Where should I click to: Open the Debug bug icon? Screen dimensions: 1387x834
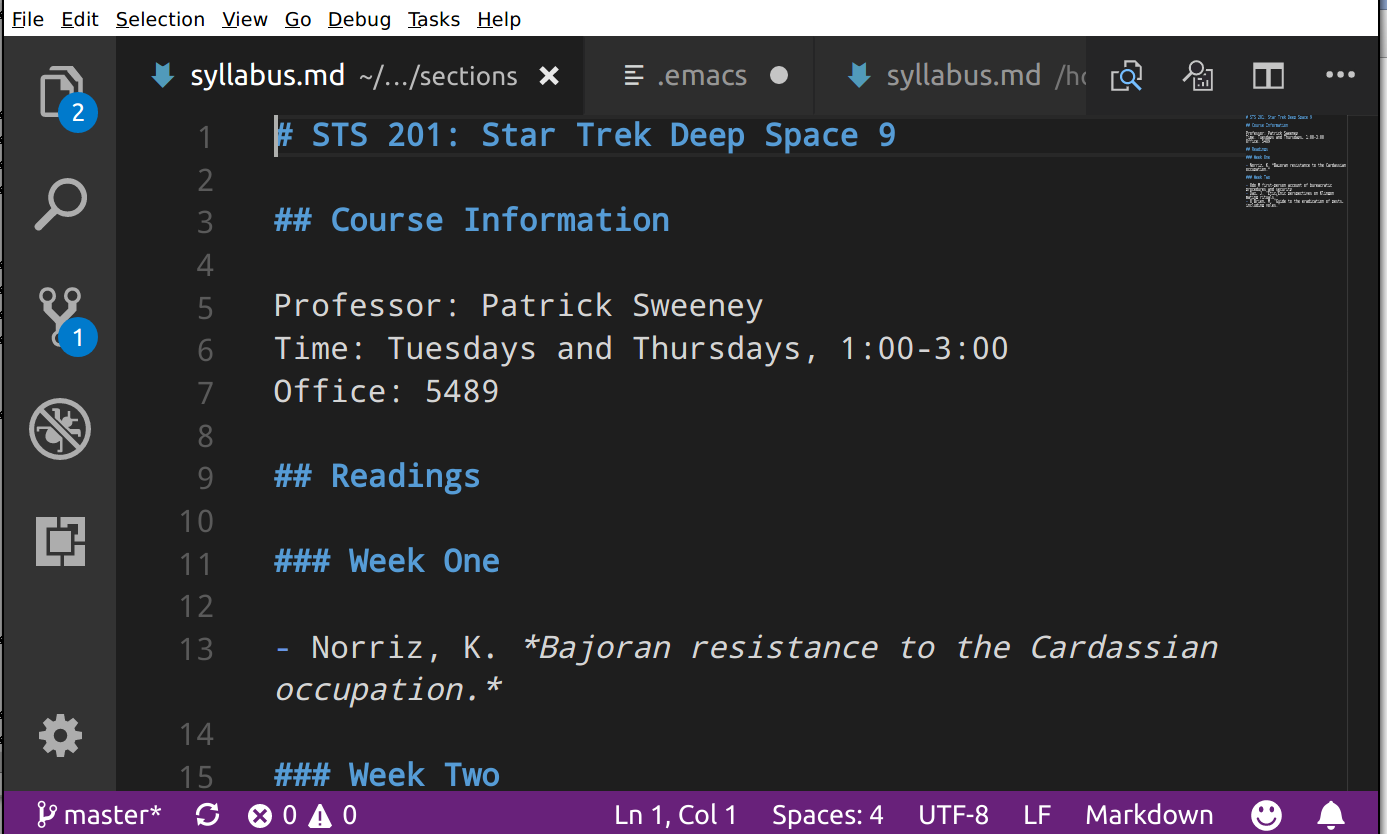point(60,429)
